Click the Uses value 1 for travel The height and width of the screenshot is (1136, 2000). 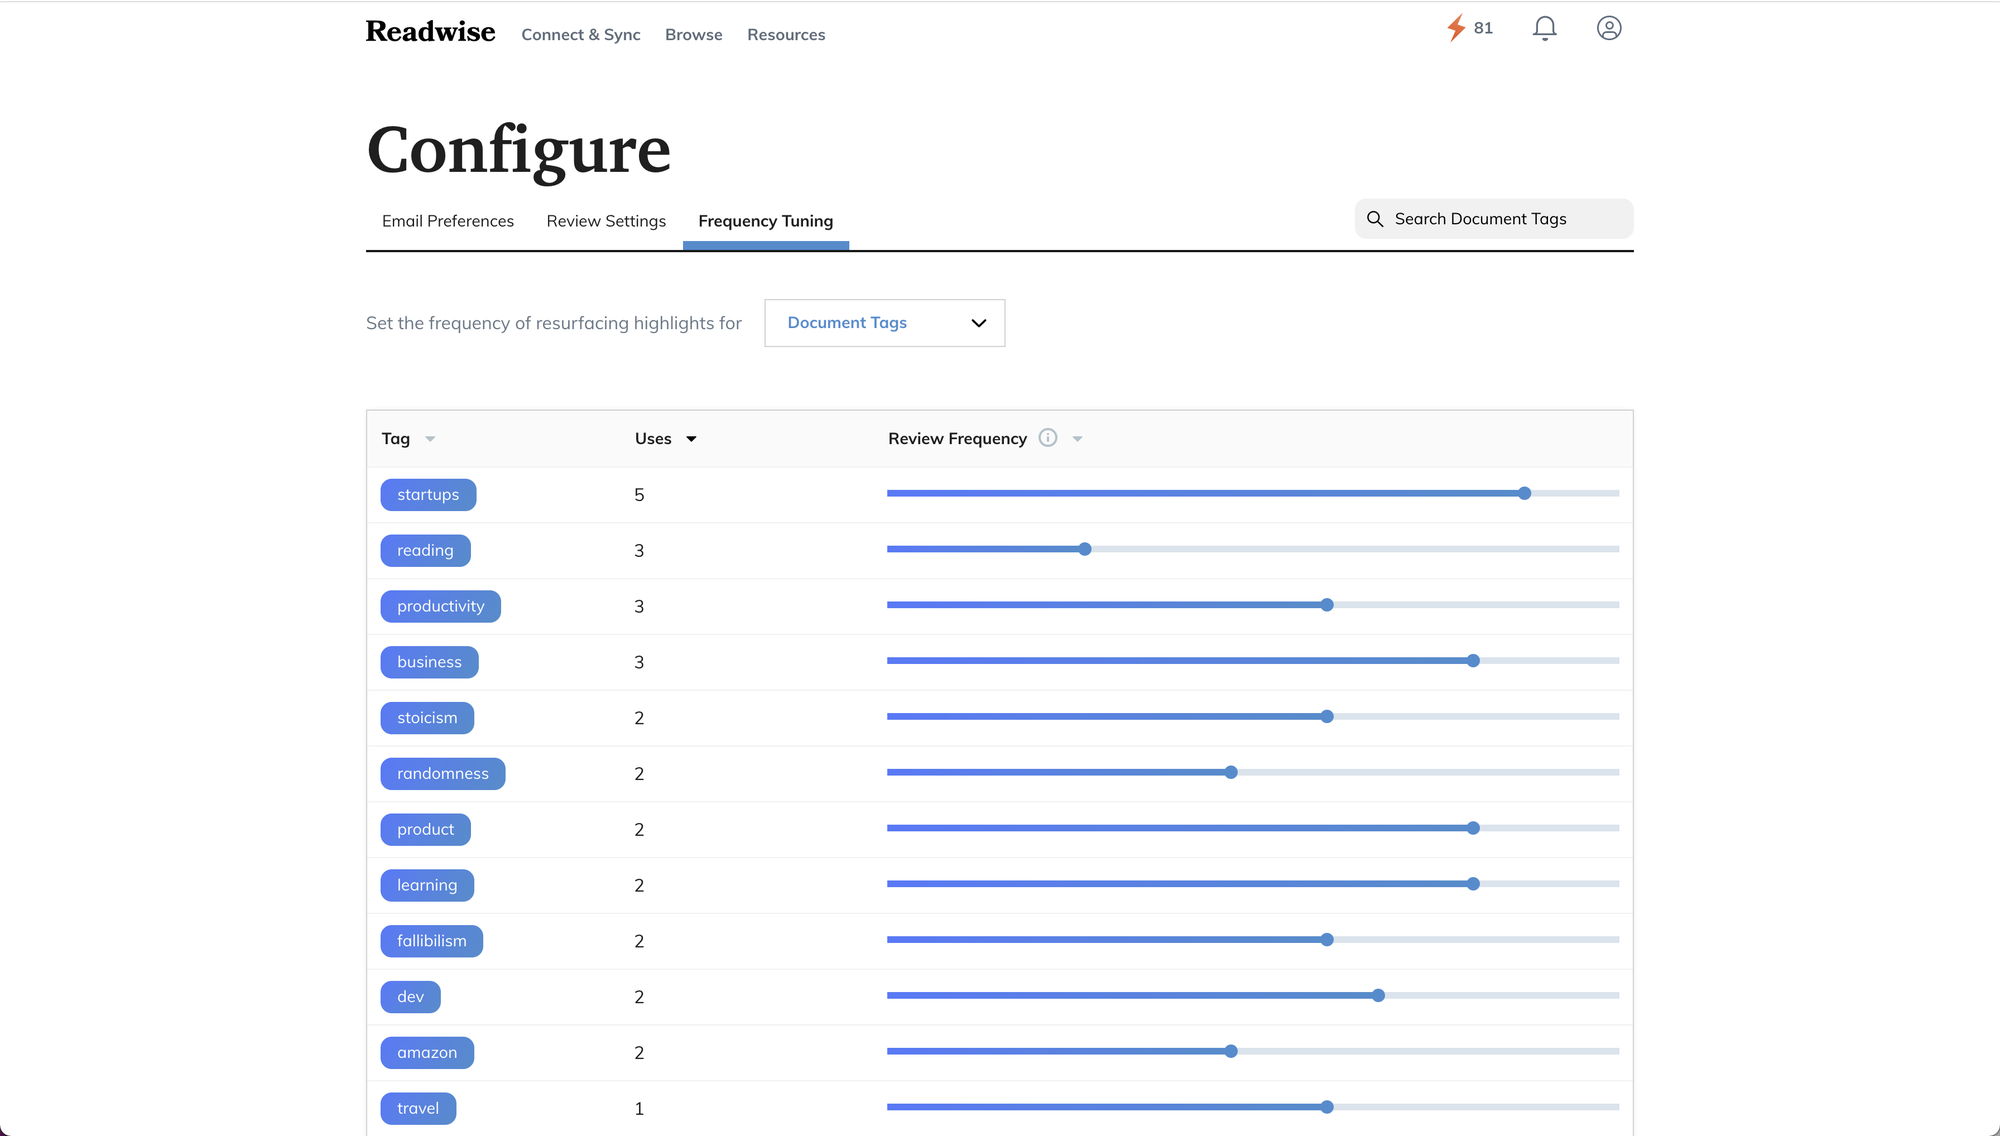639,1109
